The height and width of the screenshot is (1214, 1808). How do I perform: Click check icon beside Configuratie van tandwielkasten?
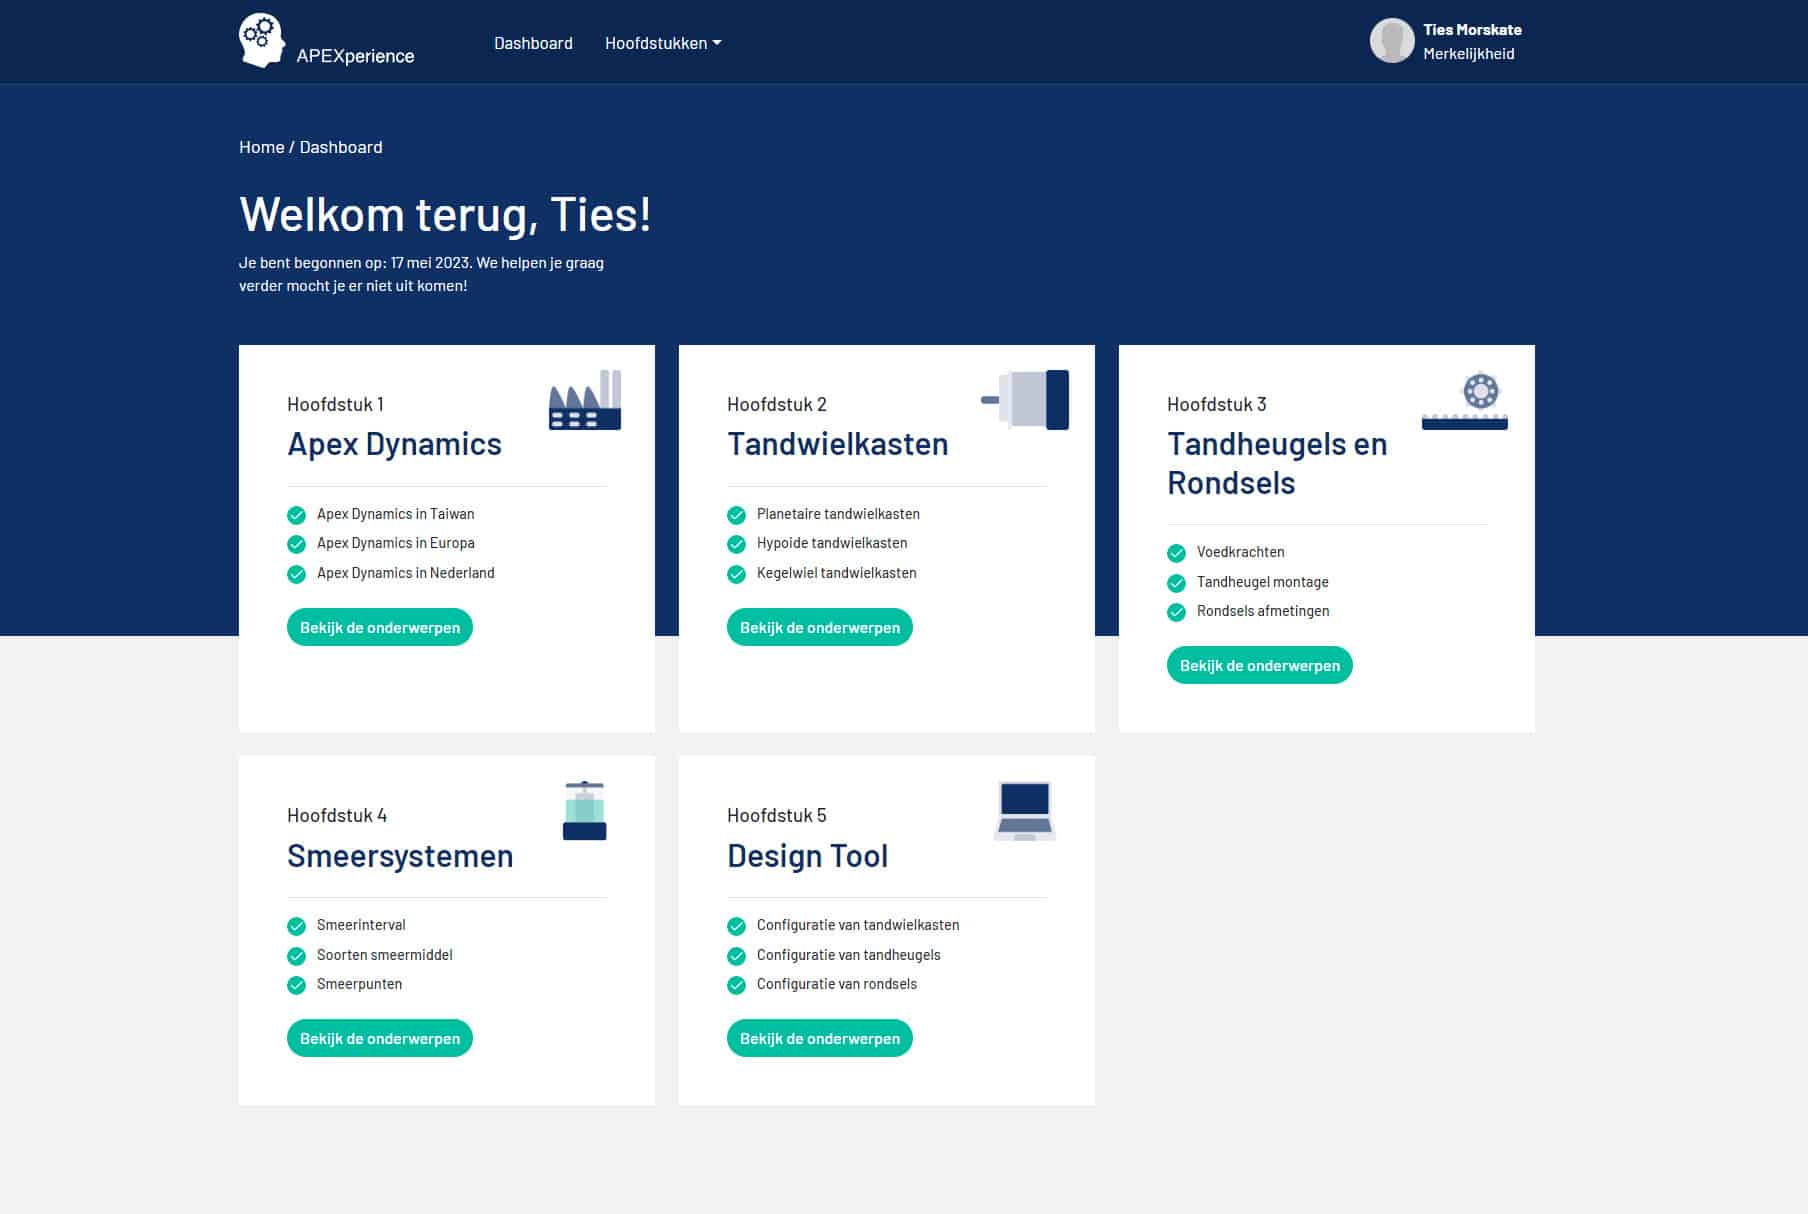(736, 926)
